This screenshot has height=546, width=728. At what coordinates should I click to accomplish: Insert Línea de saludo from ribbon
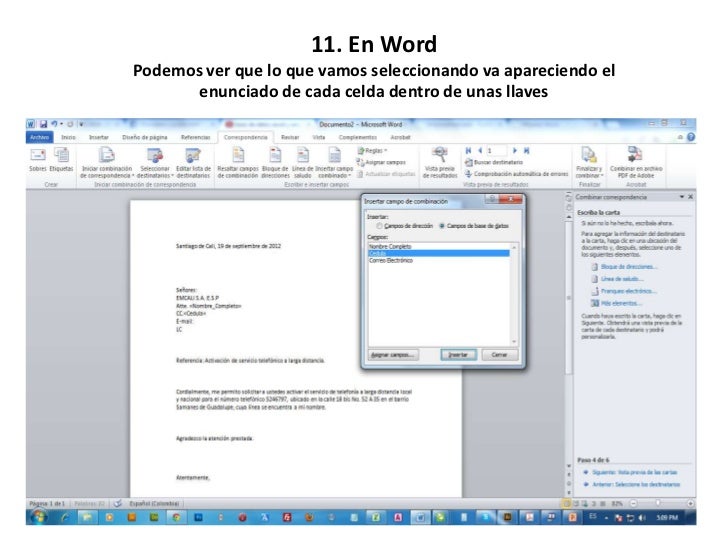(302, 163)
